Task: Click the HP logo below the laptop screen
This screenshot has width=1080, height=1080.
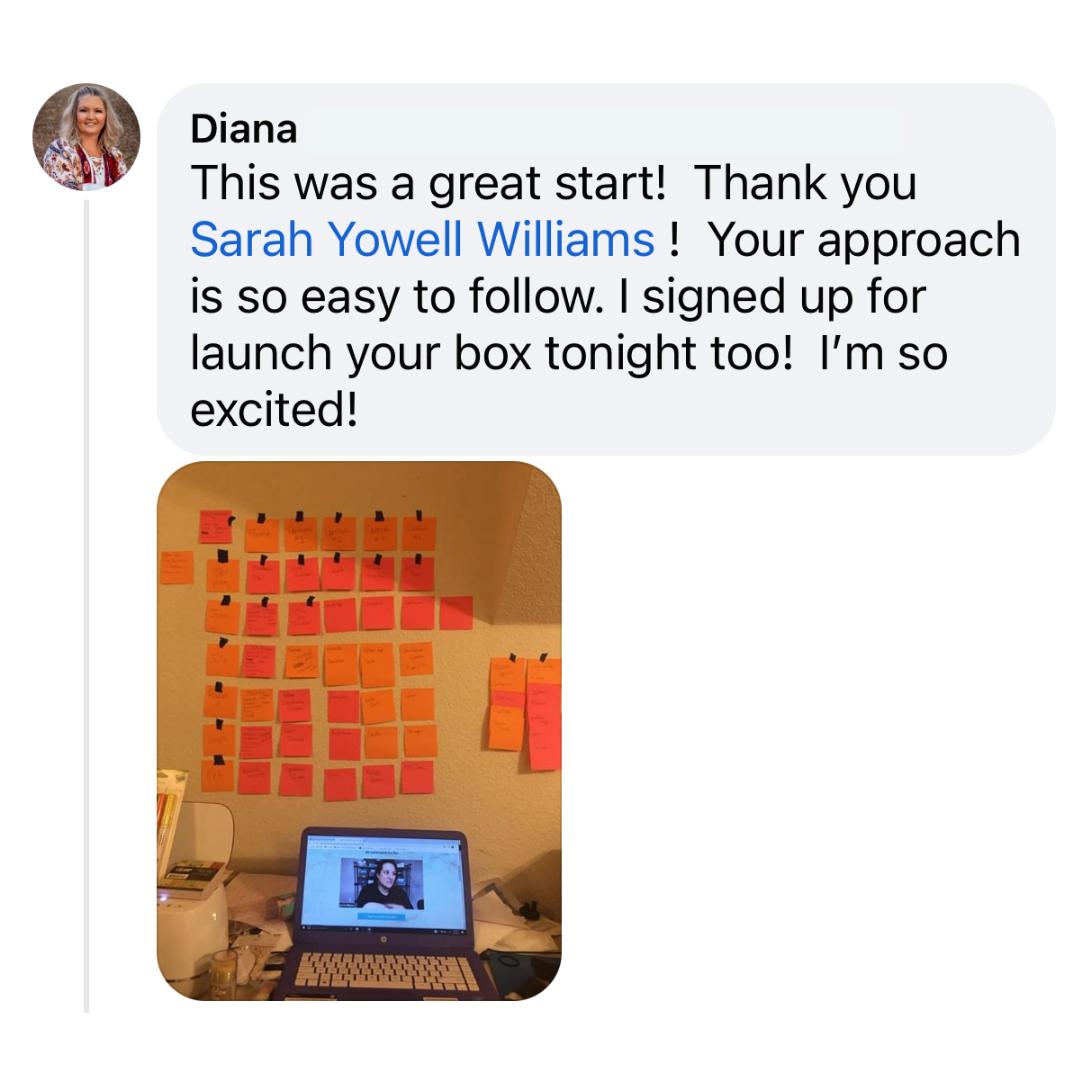Action: click(x=383, y=939)
